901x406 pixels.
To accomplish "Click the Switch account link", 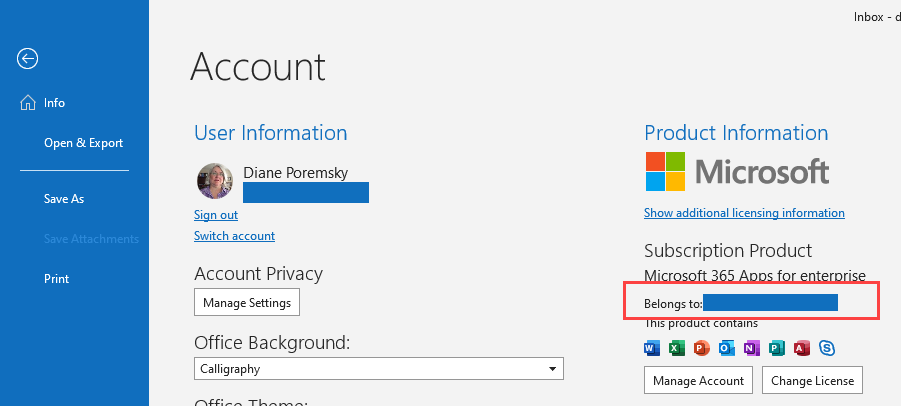I will click(x=234, y=236).
